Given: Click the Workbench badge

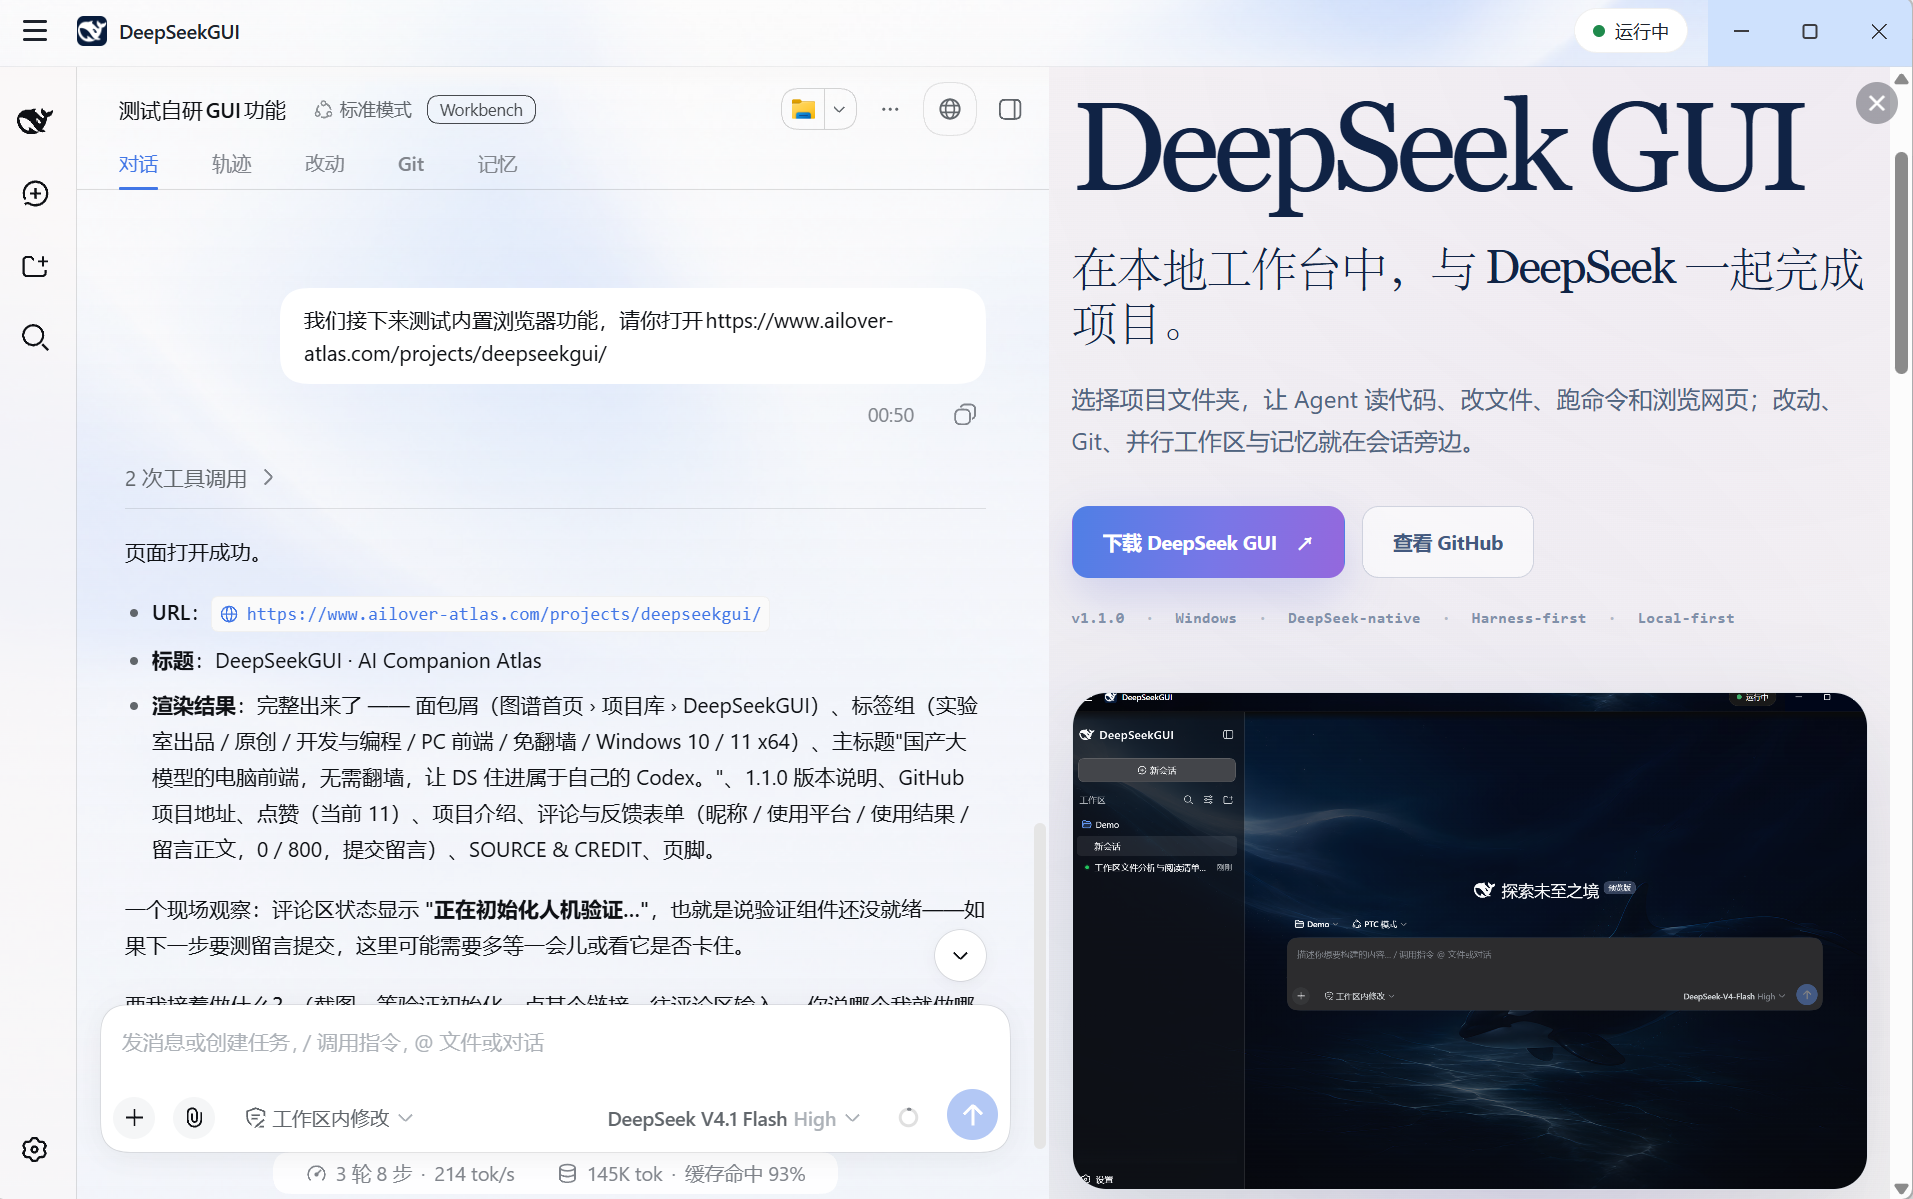Looking at the screenshot, I should [x=481, y=110].
